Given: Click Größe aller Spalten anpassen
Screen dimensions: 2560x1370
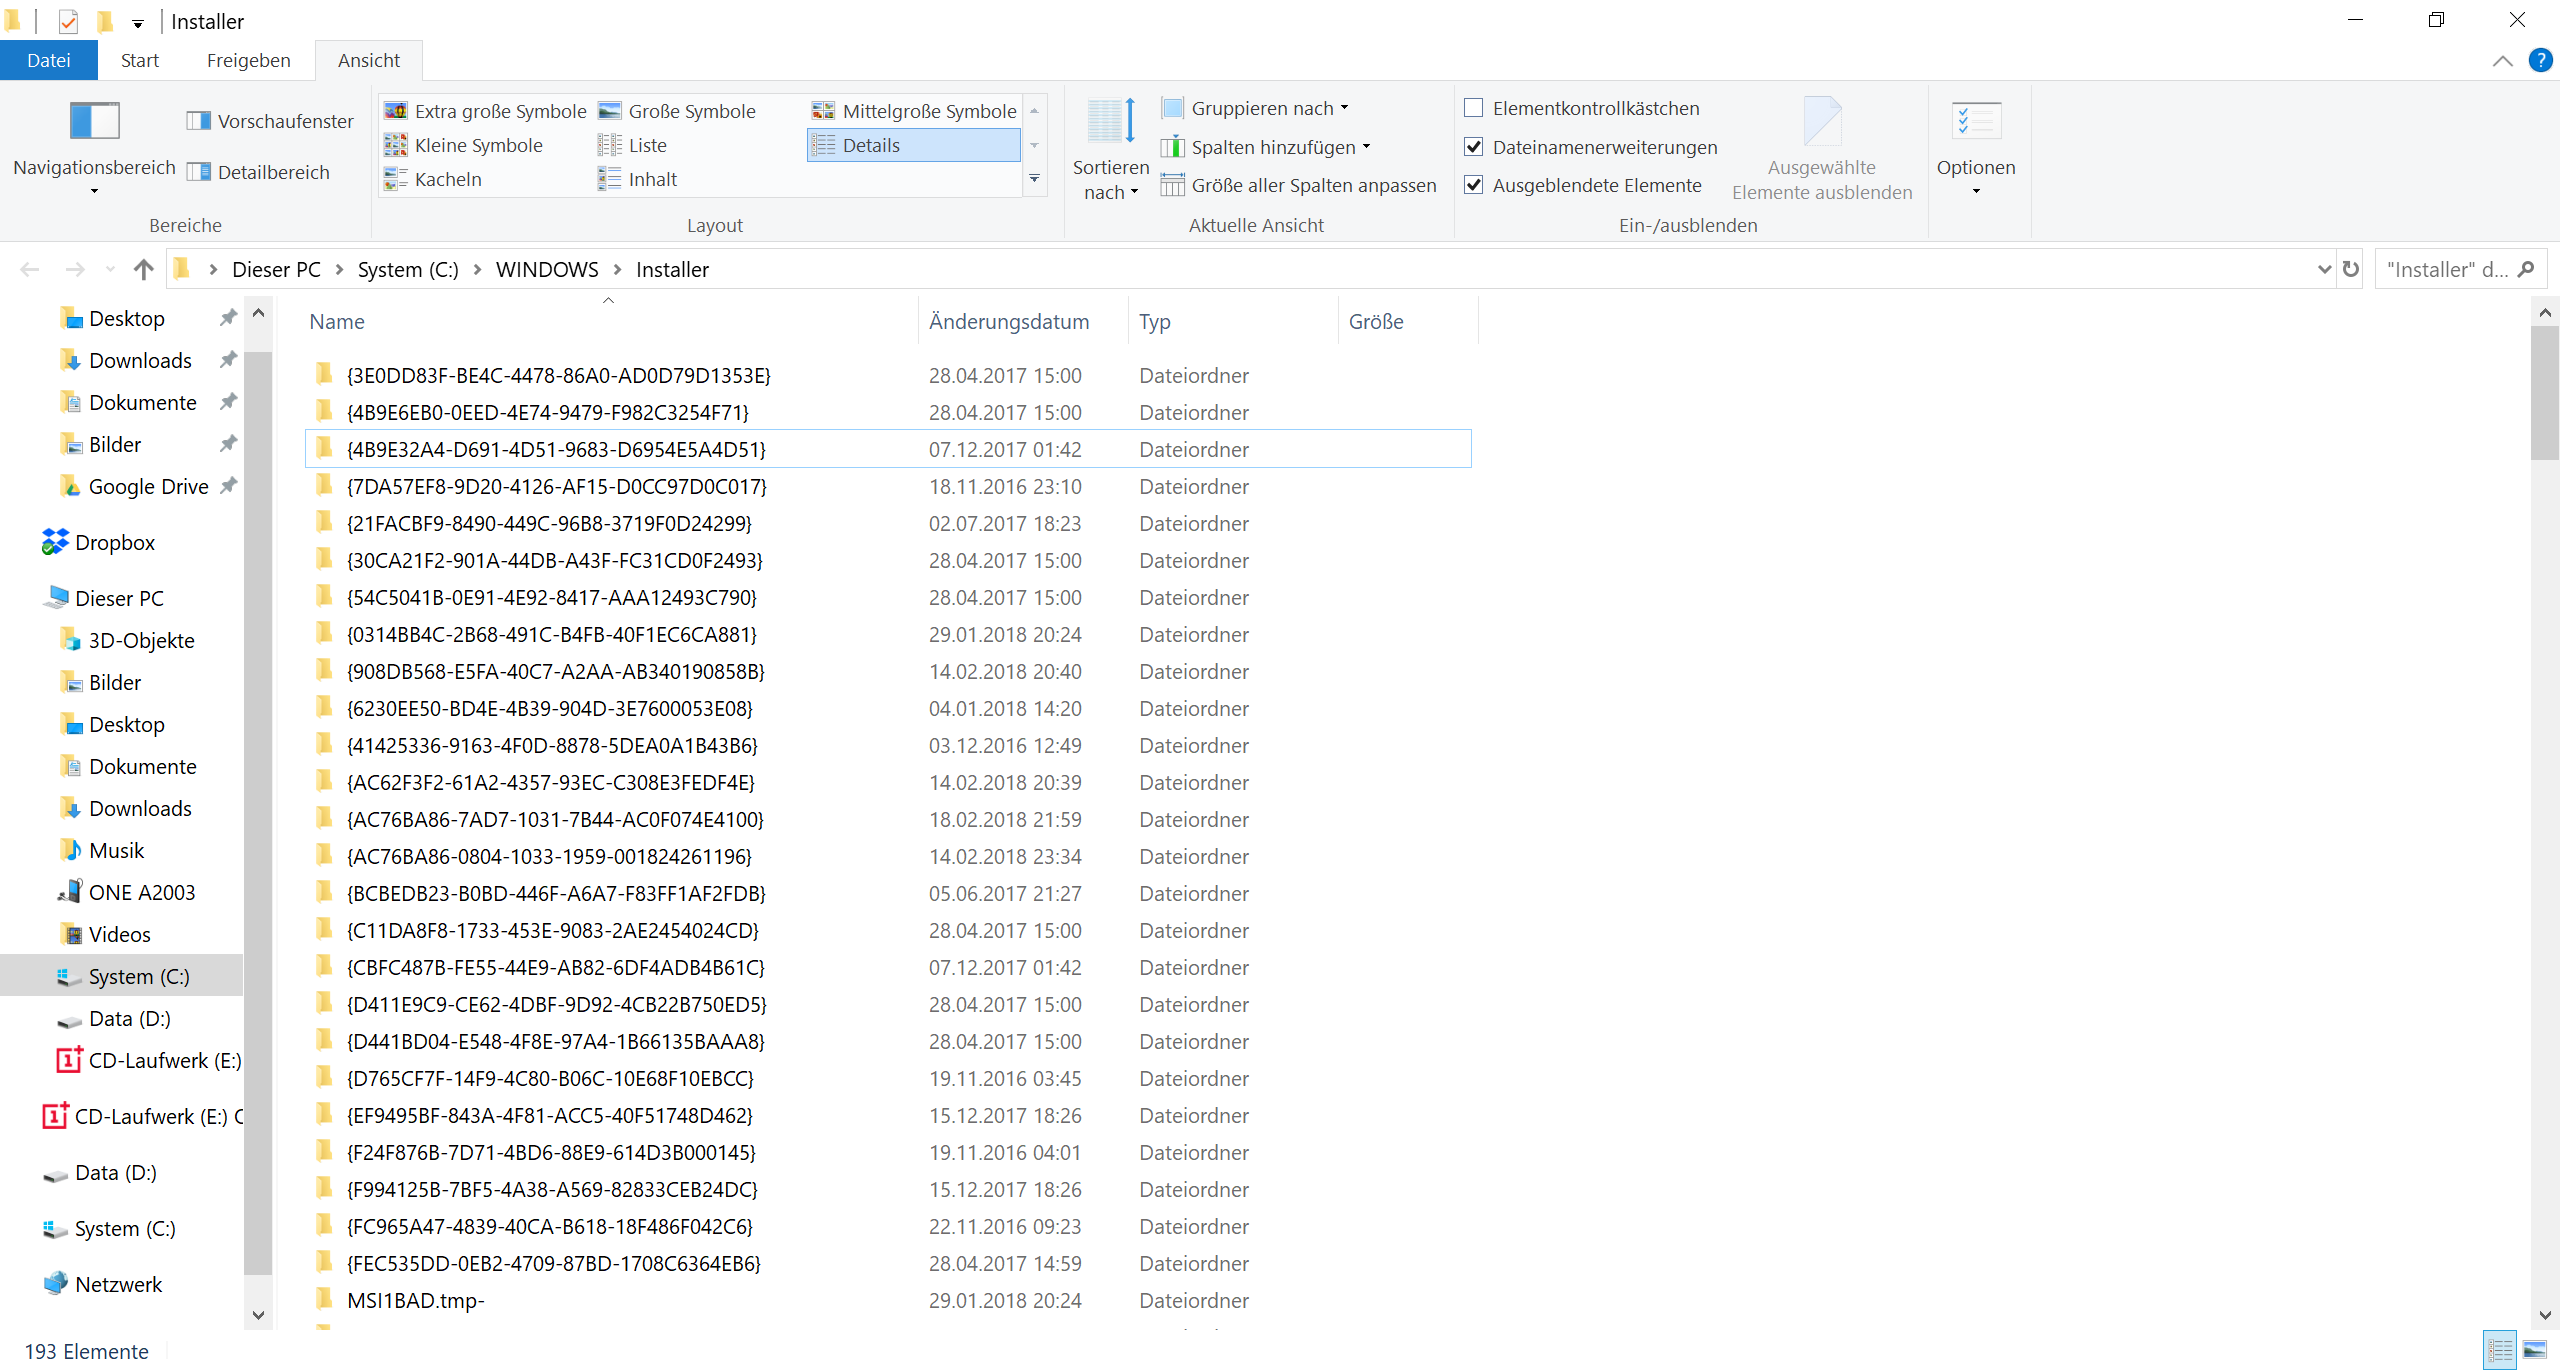Looking at the screenshot, I should pos(1298,185).
